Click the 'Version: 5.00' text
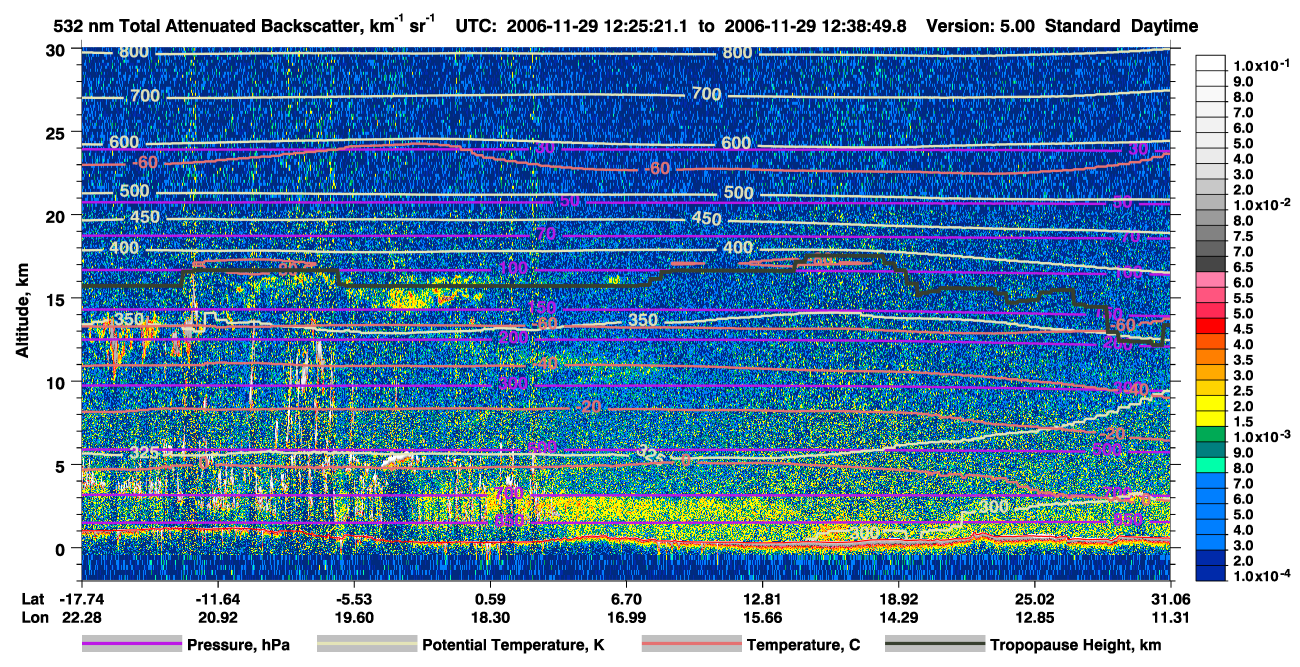Screen dimensions: 1300x667 tap(983, 26)
